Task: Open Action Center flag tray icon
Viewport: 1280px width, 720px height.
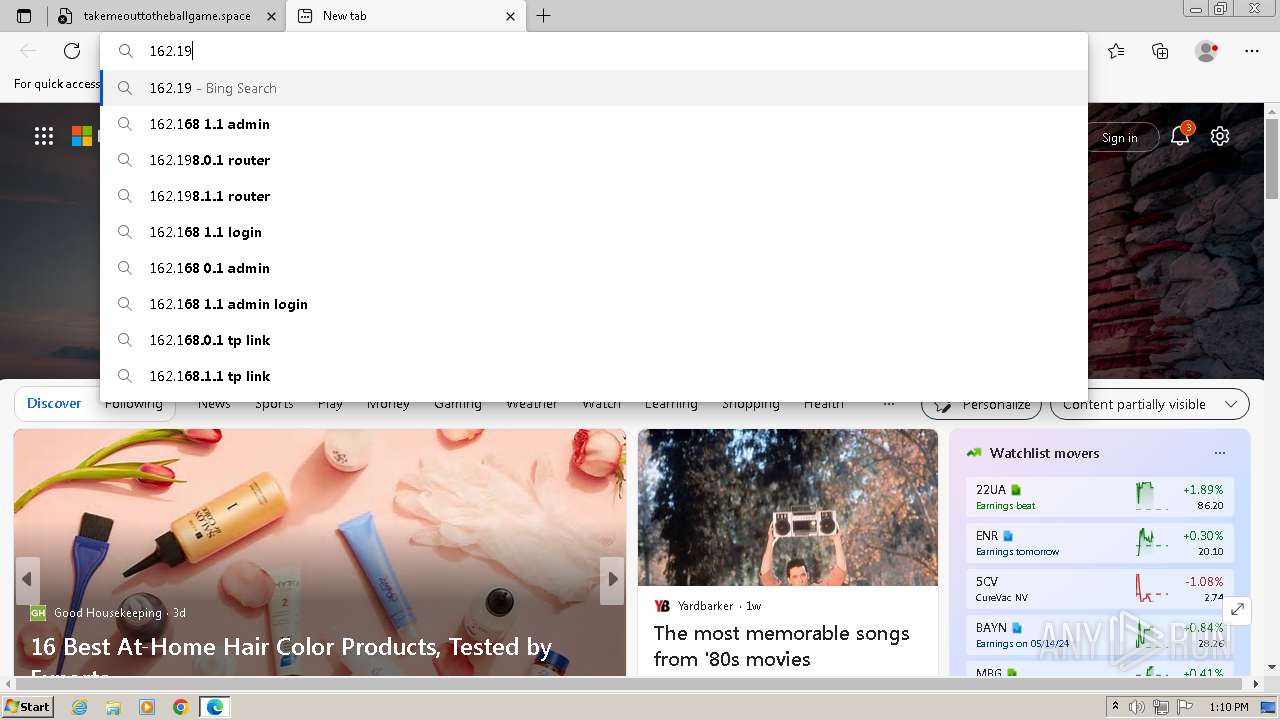Action: point(1185,707)
